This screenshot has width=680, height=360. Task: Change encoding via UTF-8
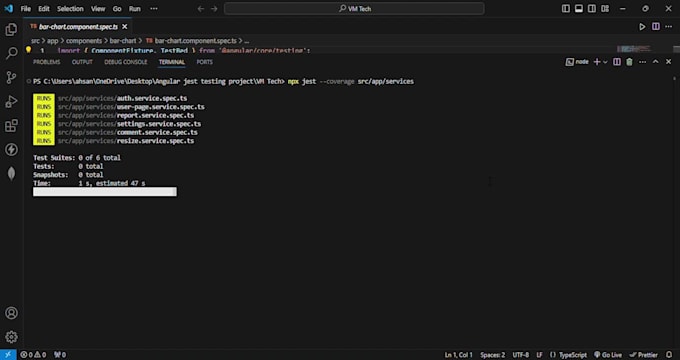521,355
